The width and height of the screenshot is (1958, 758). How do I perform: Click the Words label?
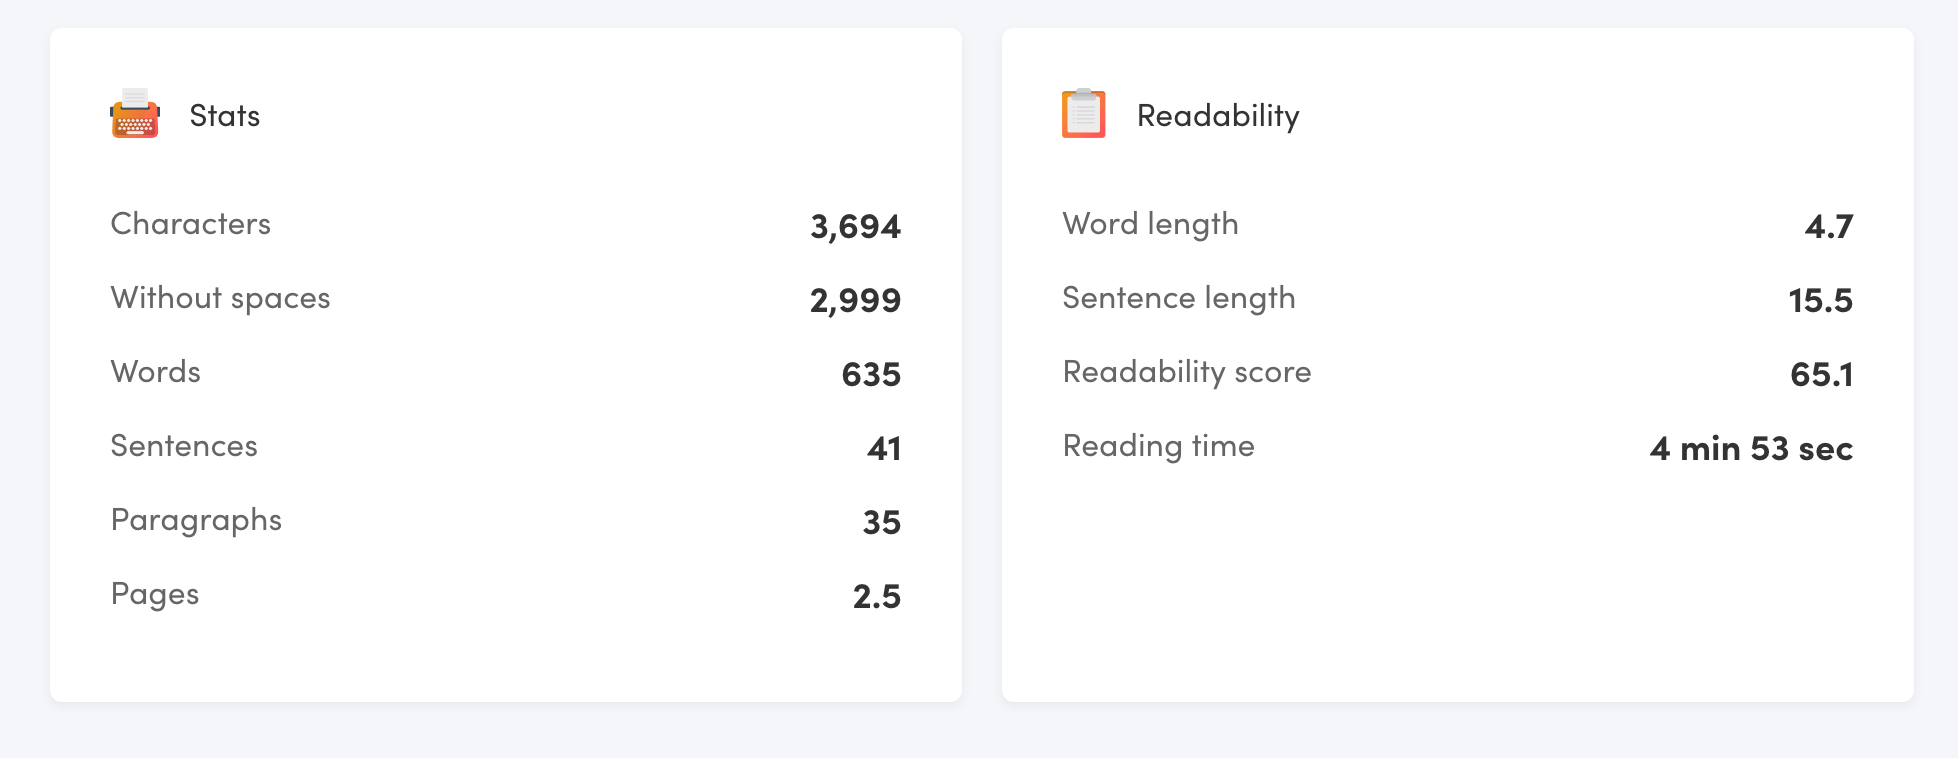[156, 372]
